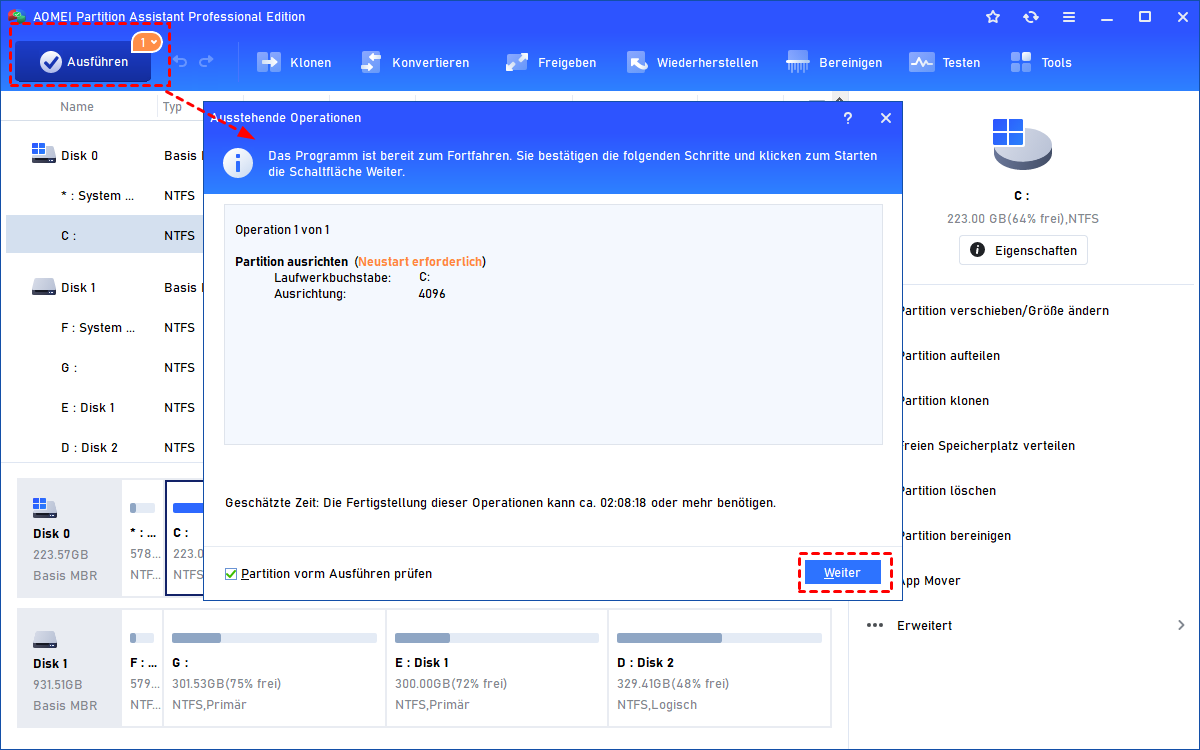Click the refresh icon in title bar
This screenshot has width=1200, height=750.
point(1031,17)
